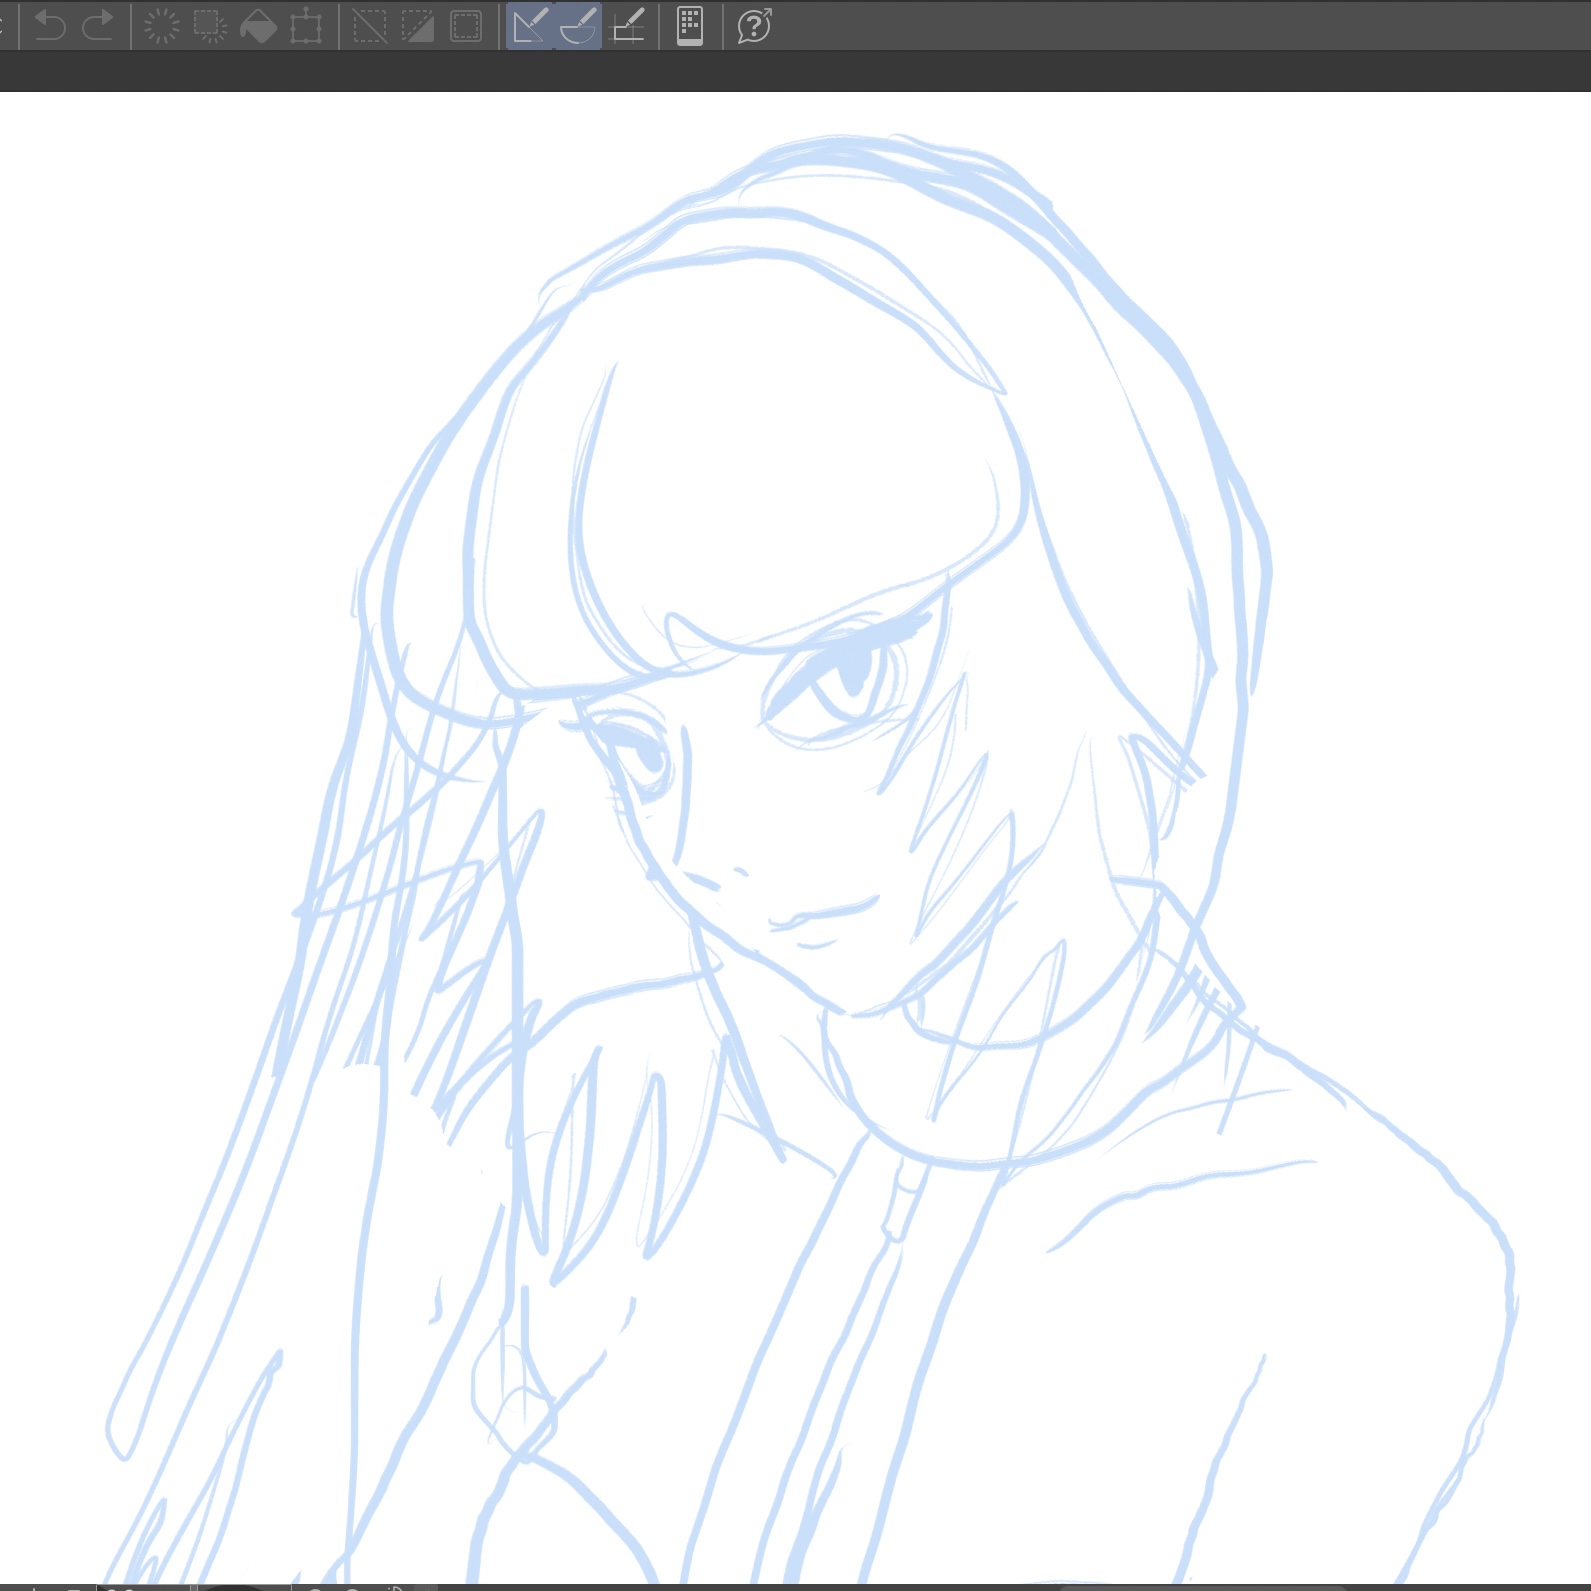The height and width of the screenshot is (1591, 1591).
Task: Click the Deselect icon
Action: pyautogui.click(x=370, y=26)
